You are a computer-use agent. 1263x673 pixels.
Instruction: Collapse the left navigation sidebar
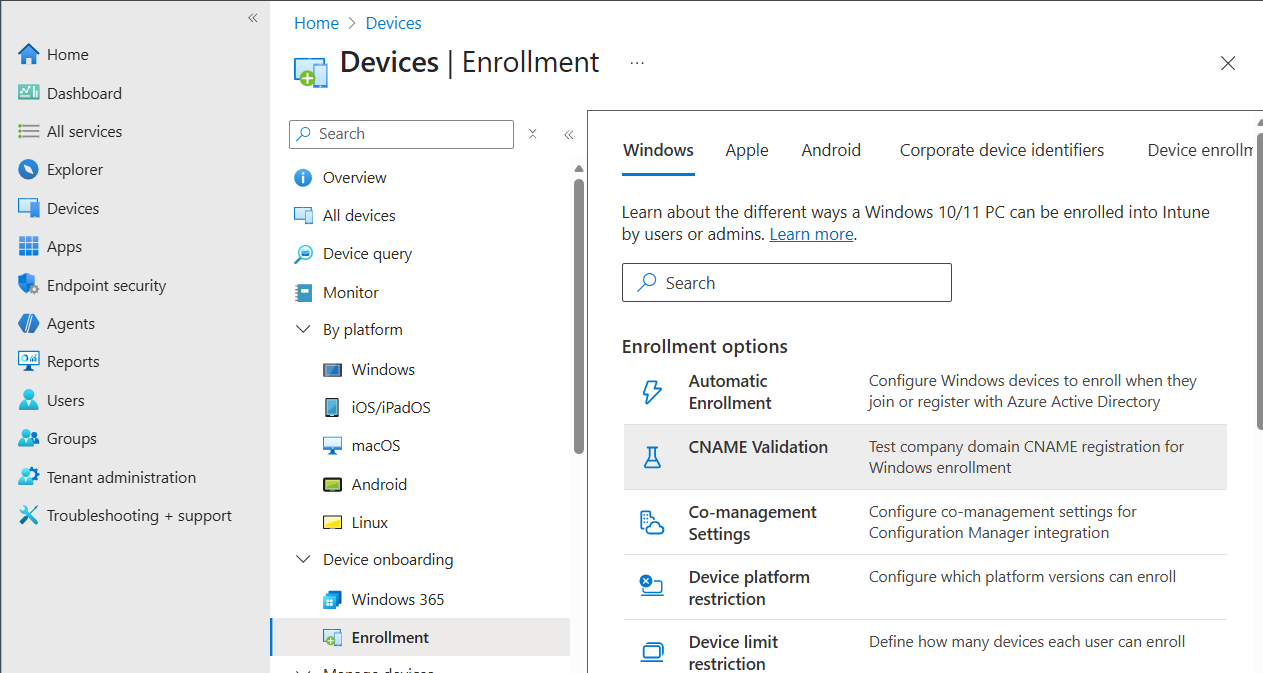(x=253, y=18)
